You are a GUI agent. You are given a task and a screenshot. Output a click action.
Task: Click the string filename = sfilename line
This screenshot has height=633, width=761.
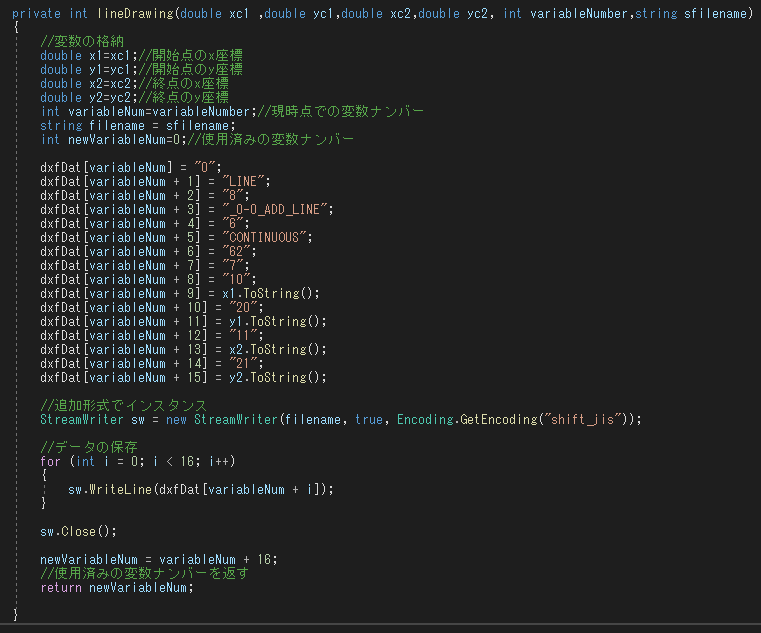point(138,126)
